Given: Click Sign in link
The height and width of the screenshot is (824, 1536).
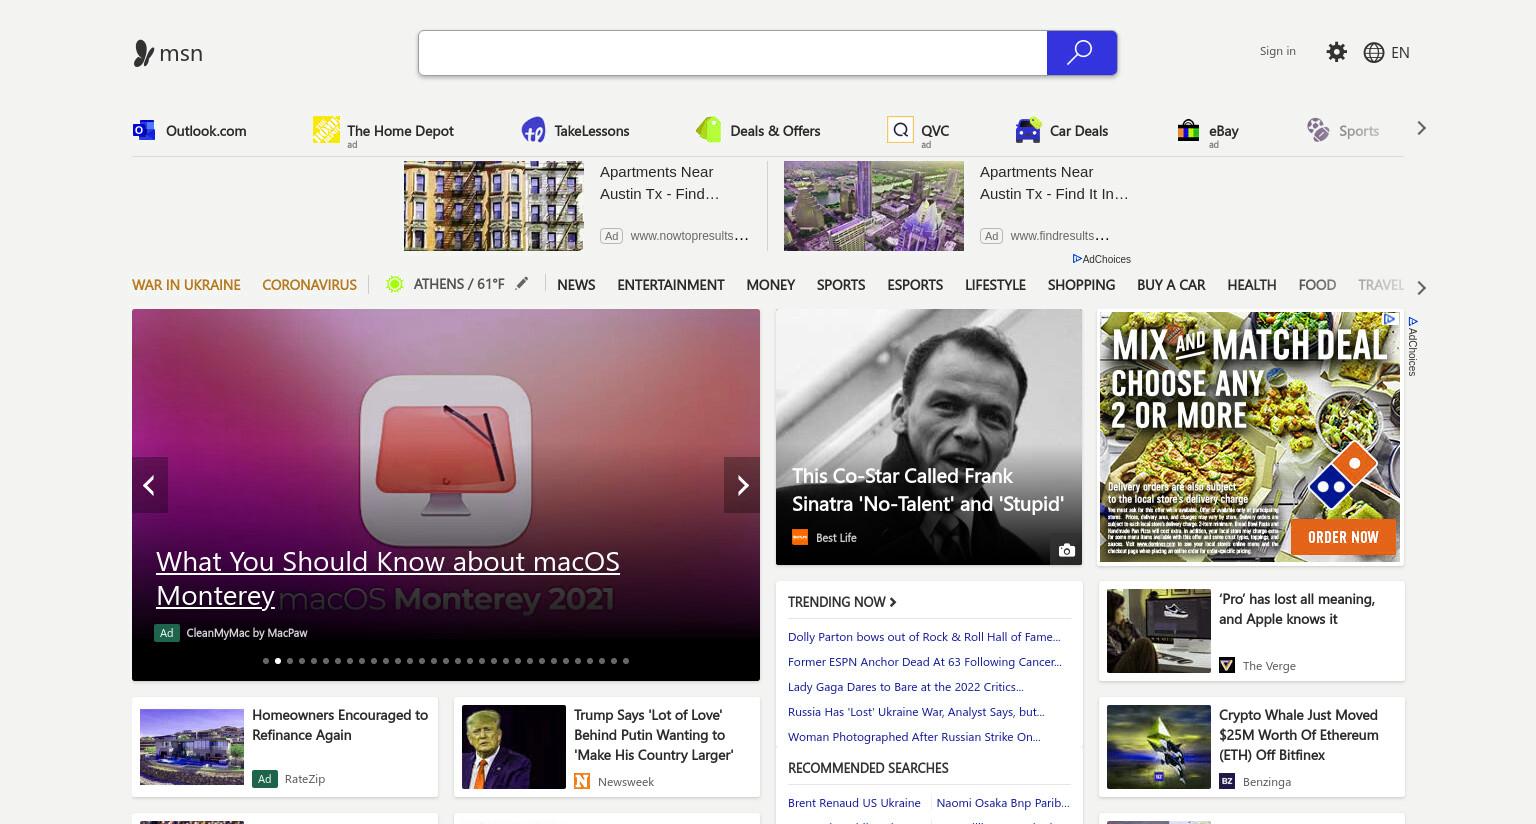Looking at the screenshot, I should pos(1277,51).
